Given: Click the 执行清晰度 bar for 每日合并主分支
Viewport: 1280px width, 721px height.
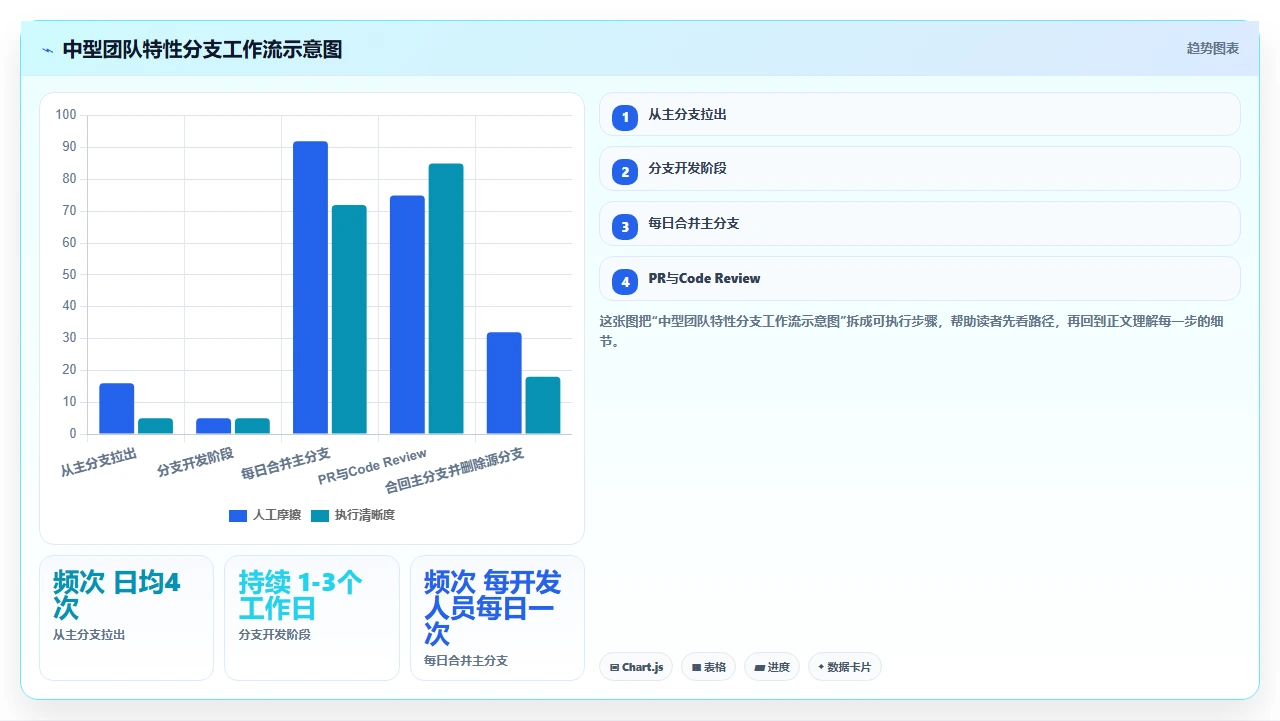Looking at the screenshot, I should 349,320.
